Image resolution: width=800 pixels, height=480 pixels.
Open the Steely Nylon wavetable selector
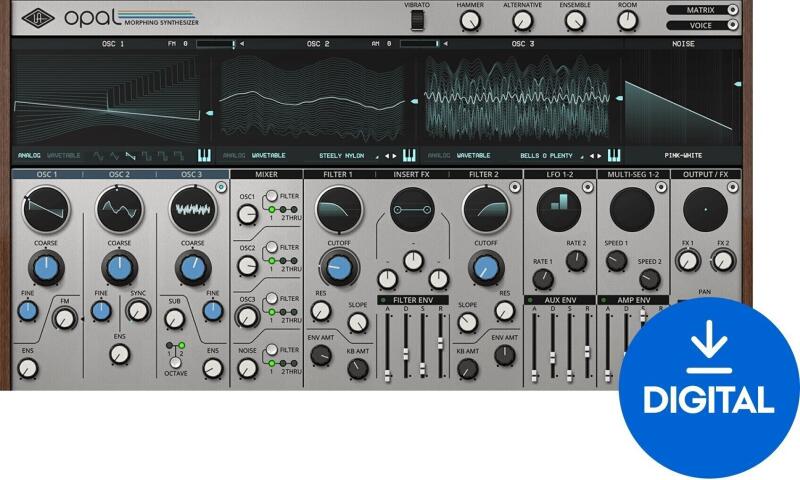344,156
